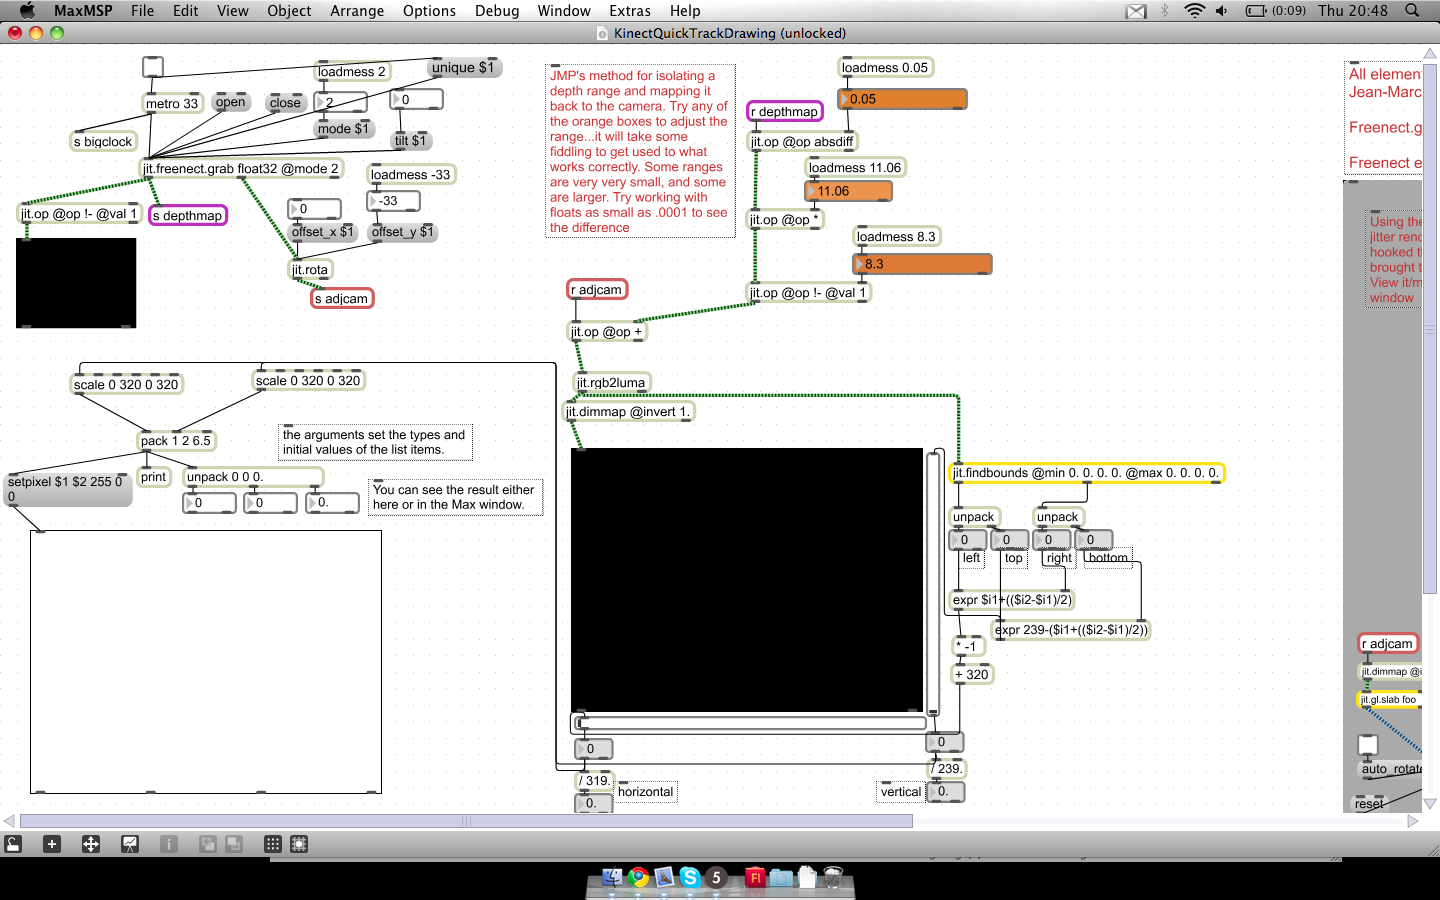Click the Presentation mode icon
The width and height of the screenshot is (1440, 900).
pos(130,844)
